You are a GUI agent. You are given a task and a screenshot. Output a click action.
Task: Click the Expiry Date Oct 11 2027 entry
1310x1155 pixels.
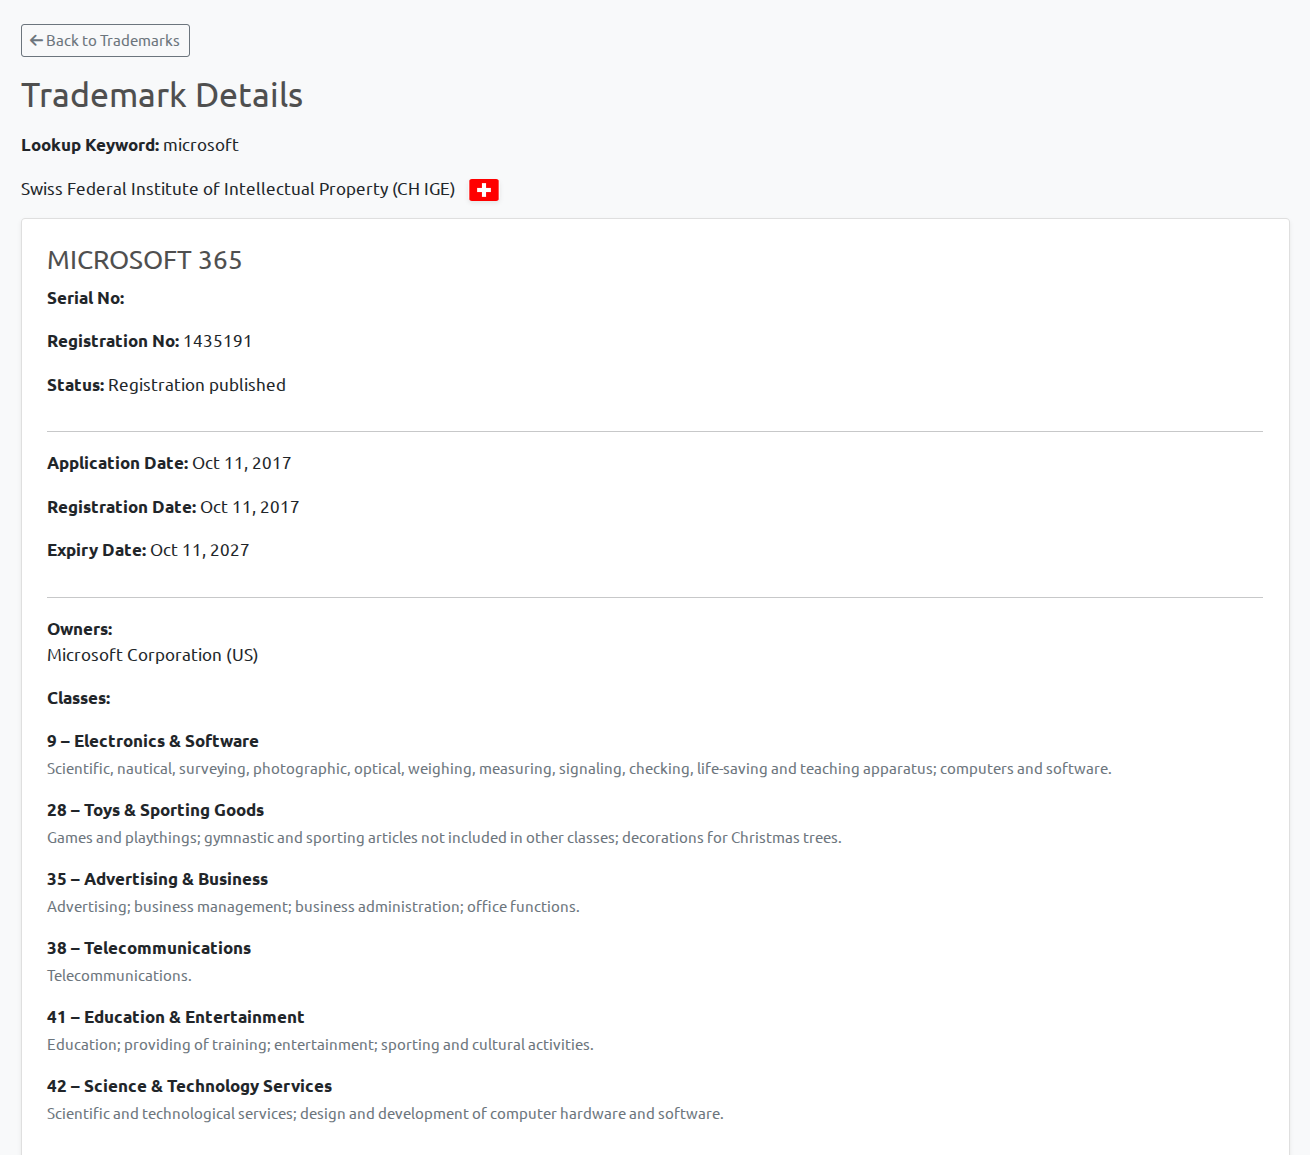(199, 550)
